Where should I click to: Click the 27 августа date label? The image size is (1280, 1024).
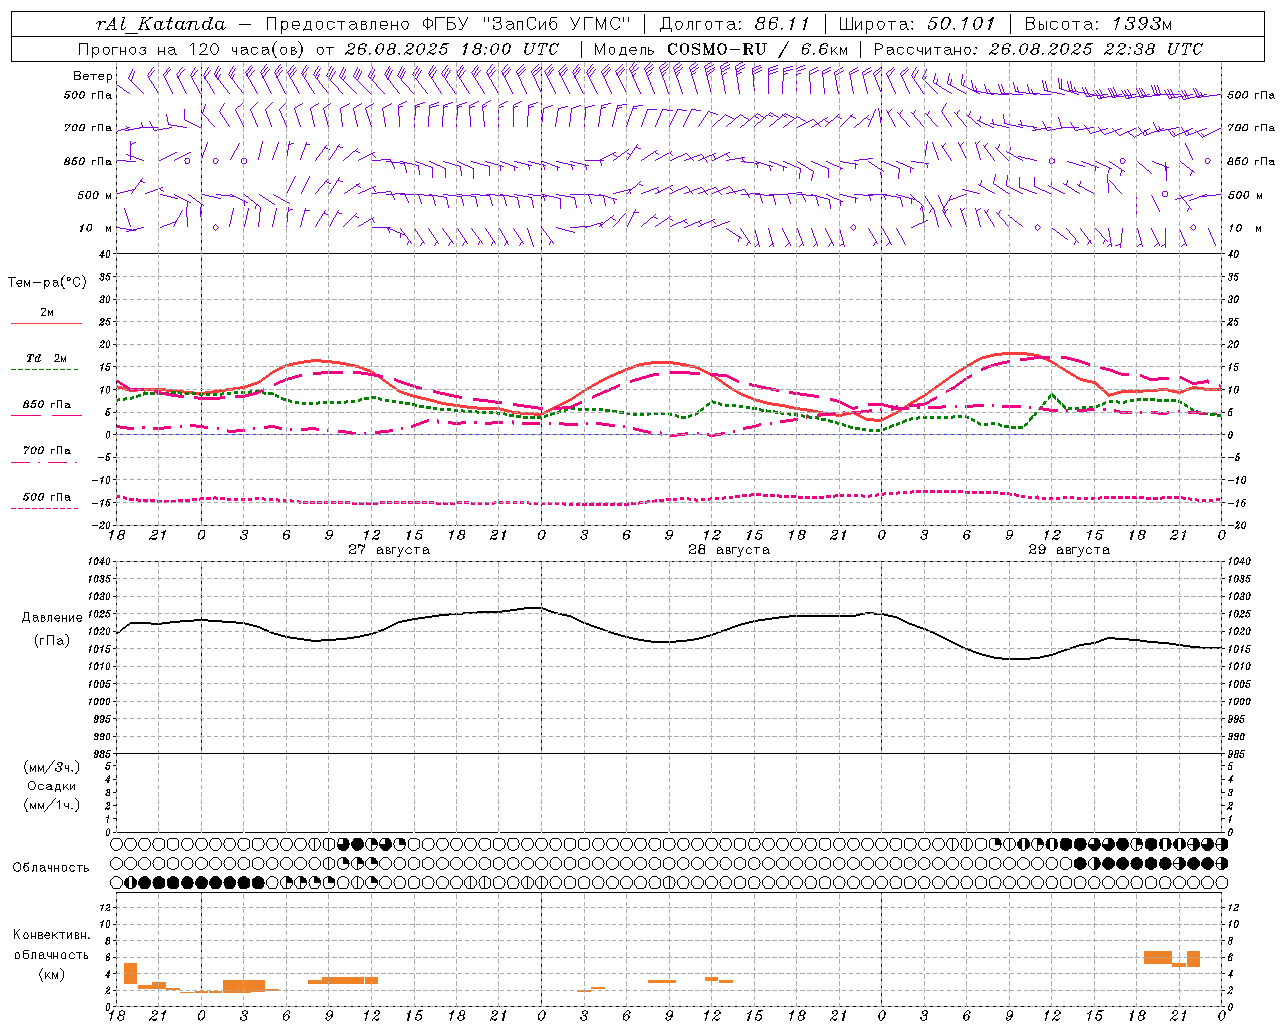[x=389, y=550]
